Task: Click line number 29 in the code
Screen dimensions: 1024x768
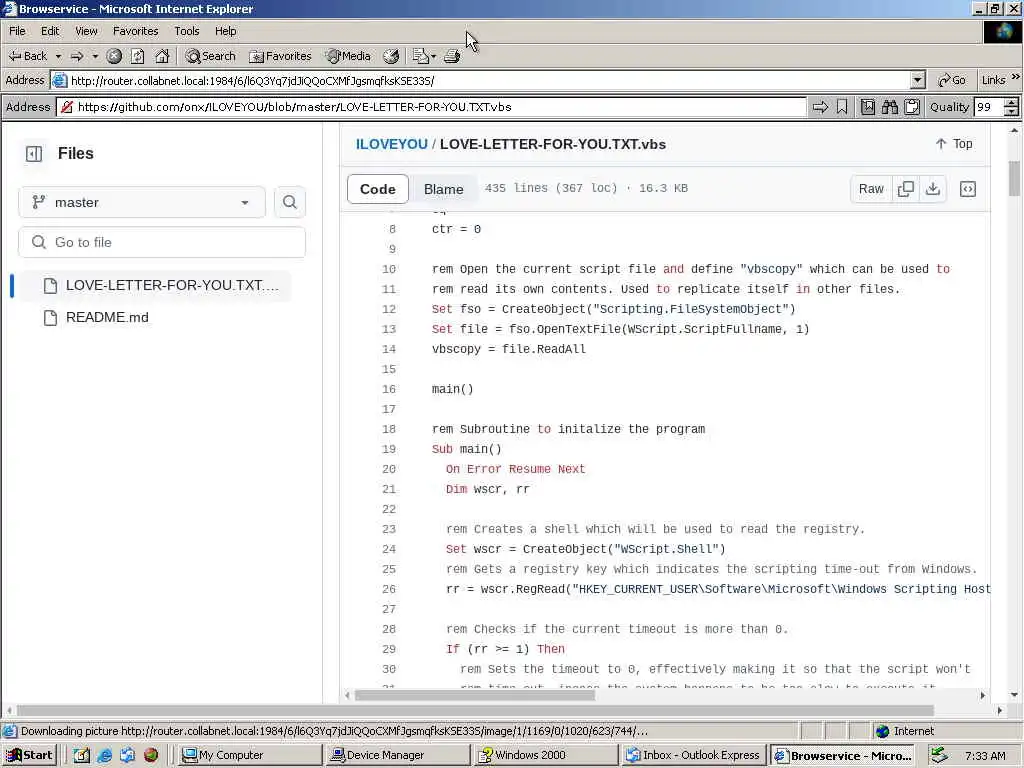Action: coord(389,649)
